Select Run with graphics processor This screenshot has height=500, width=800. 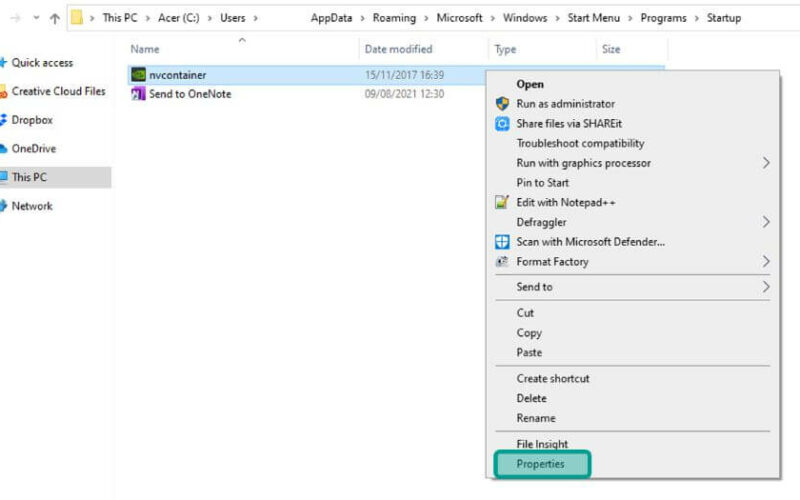(583, 163)
